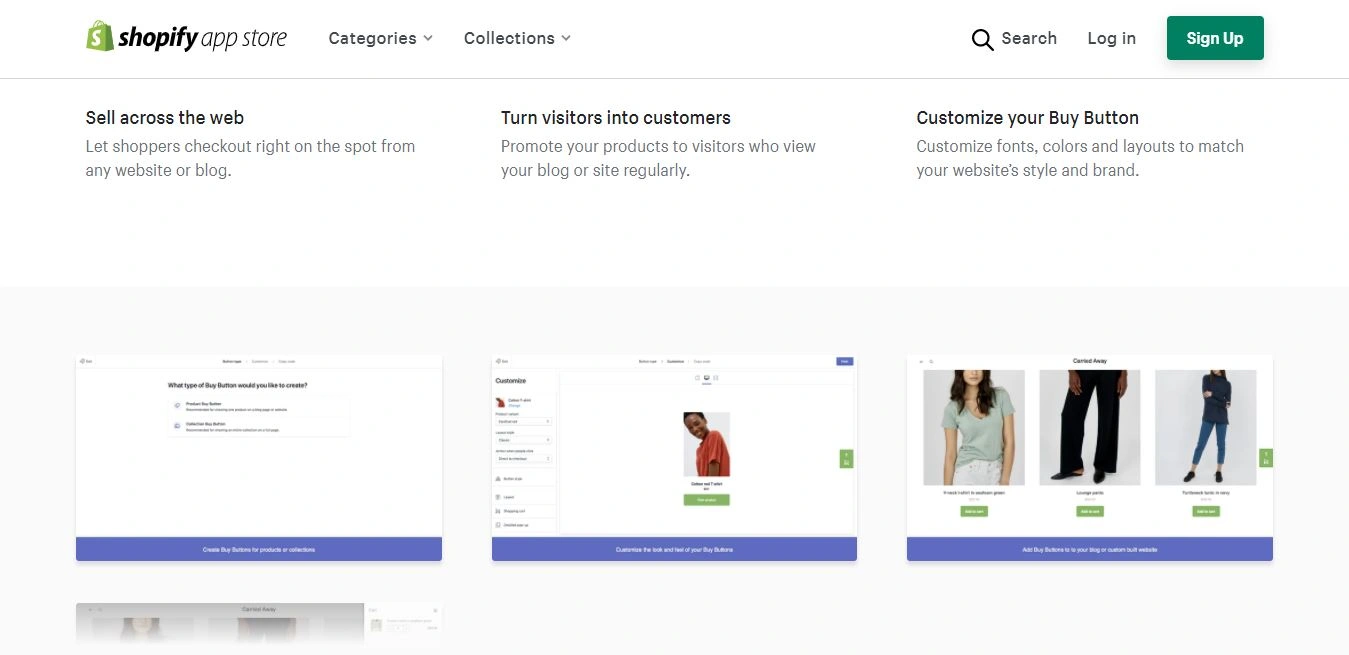Click the green buy button under orange t-shirt
Viewport: 1349px width, 655px height.
click(x=707, y=499)
